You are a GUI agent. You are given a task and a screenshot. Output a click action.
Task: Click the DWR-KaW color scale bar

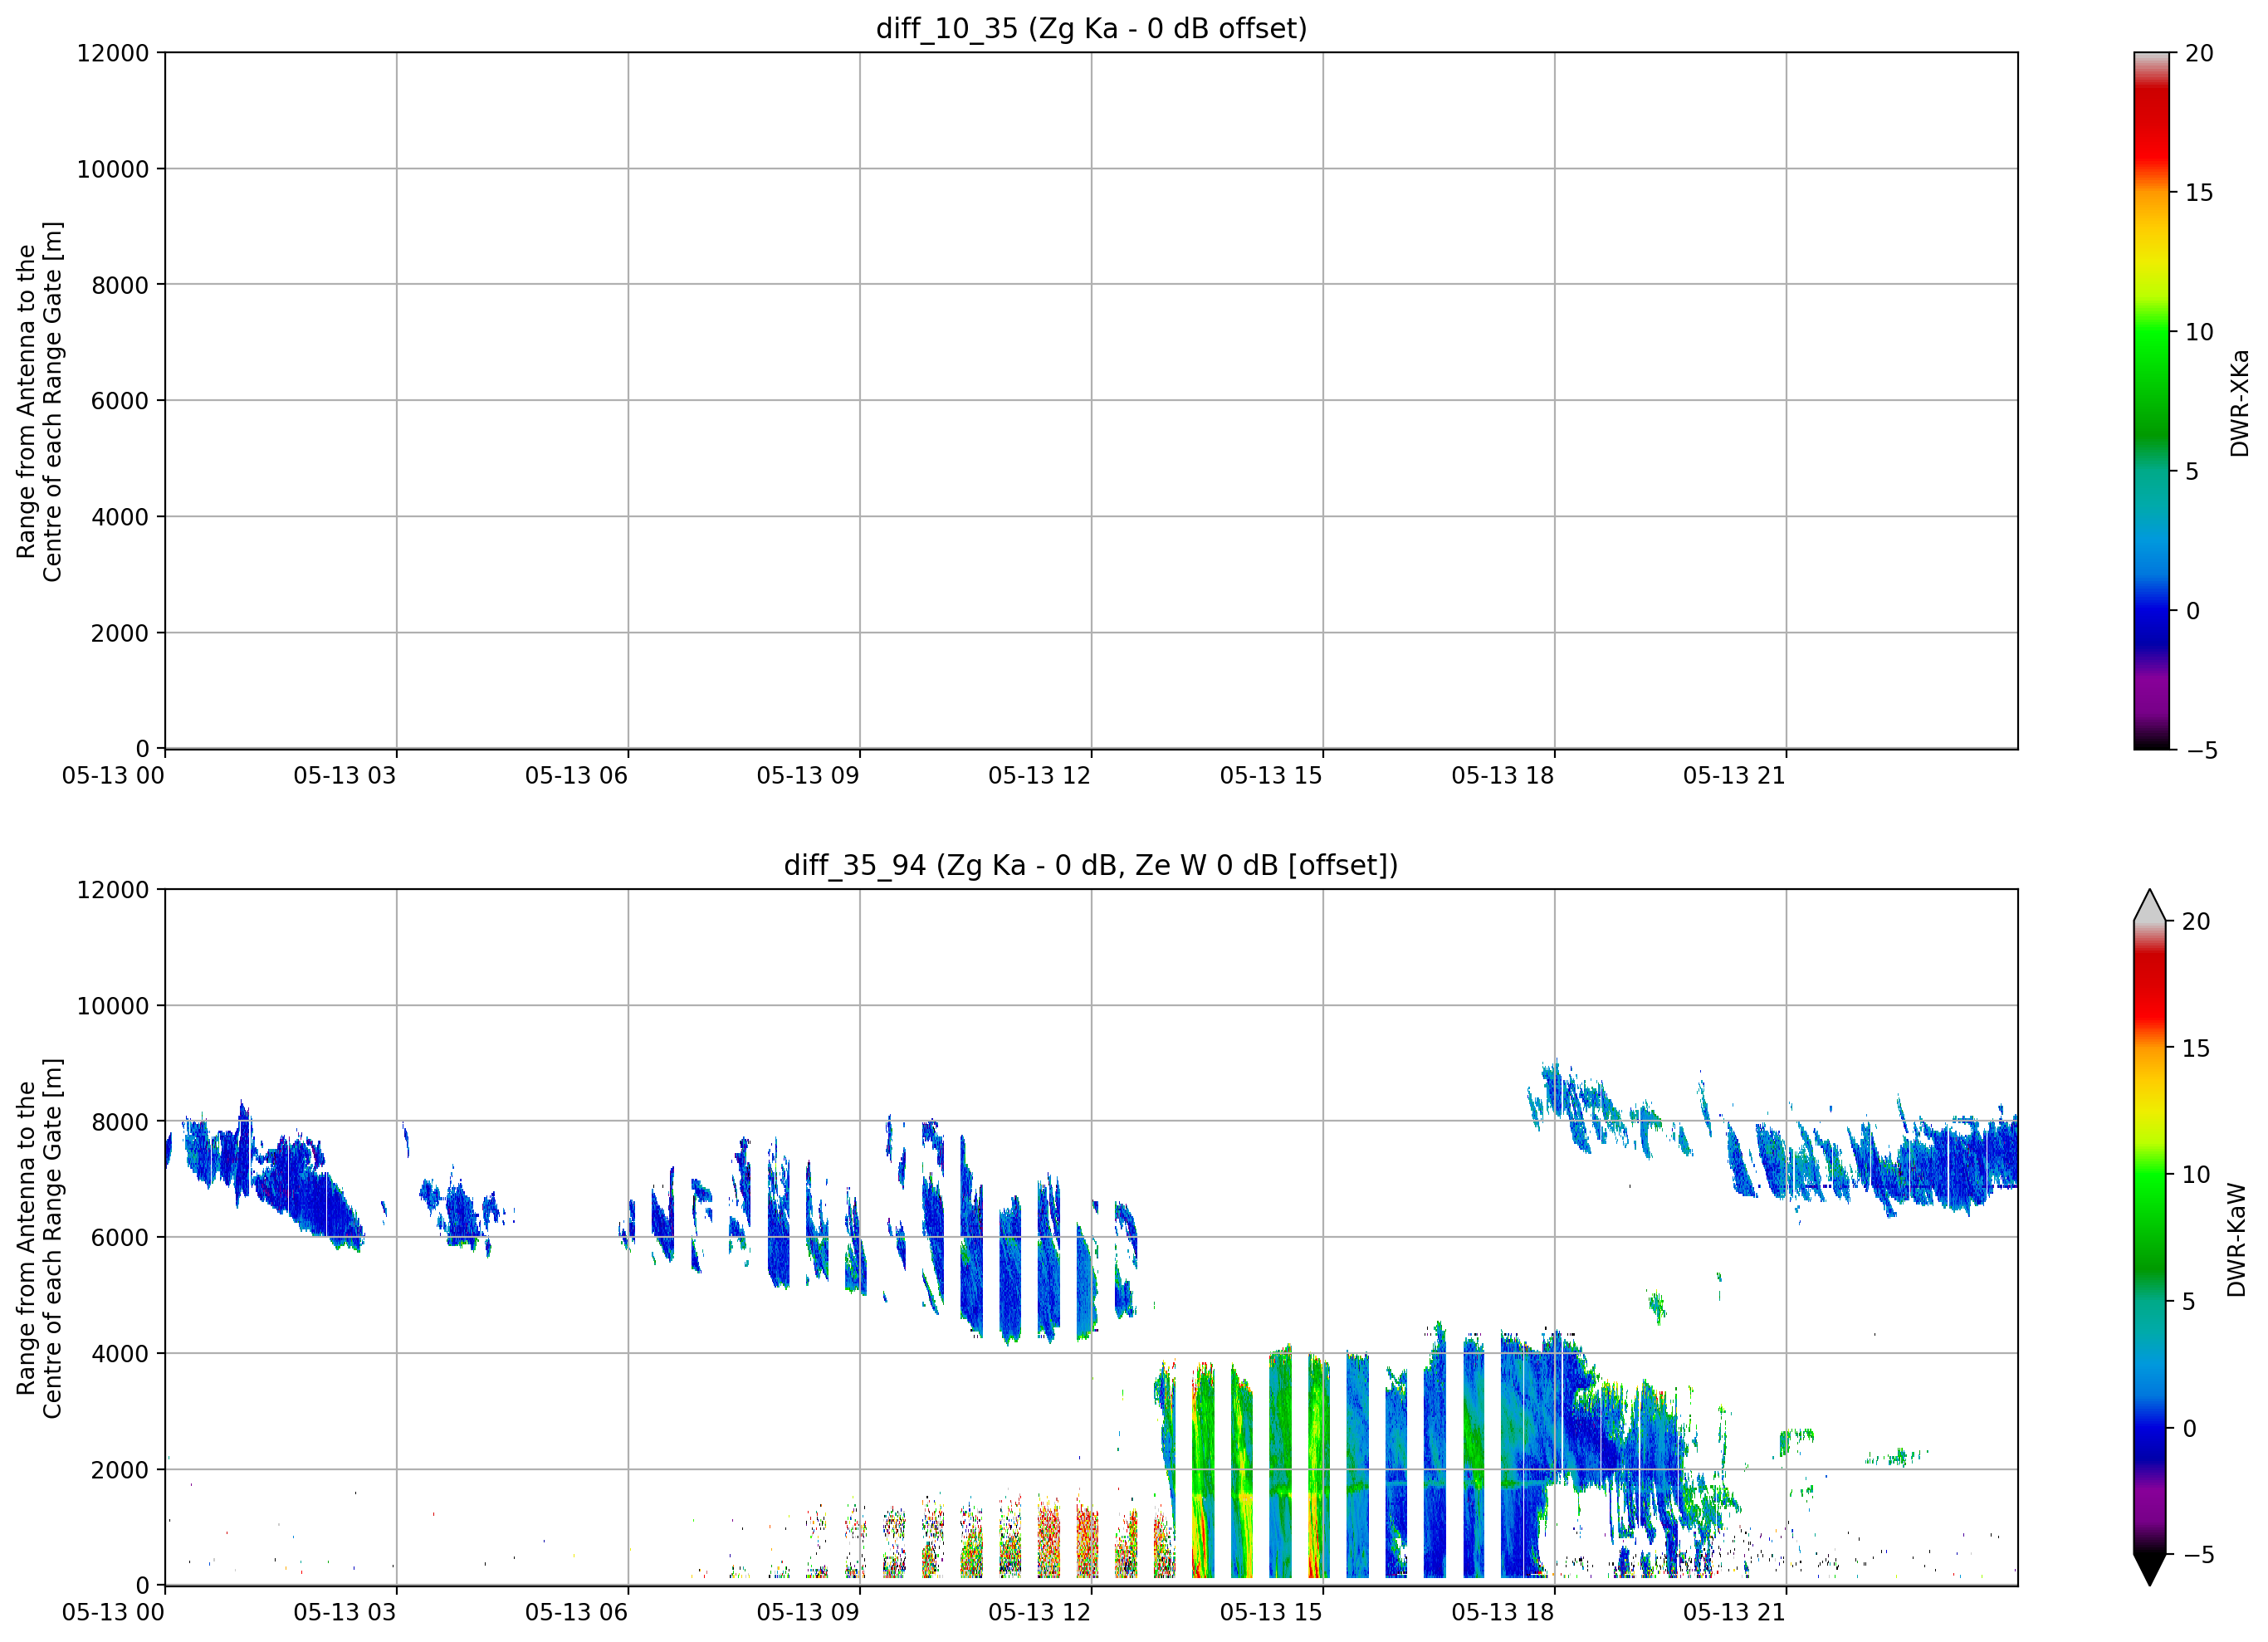pyautogui.click(x=2150, y=1238)
